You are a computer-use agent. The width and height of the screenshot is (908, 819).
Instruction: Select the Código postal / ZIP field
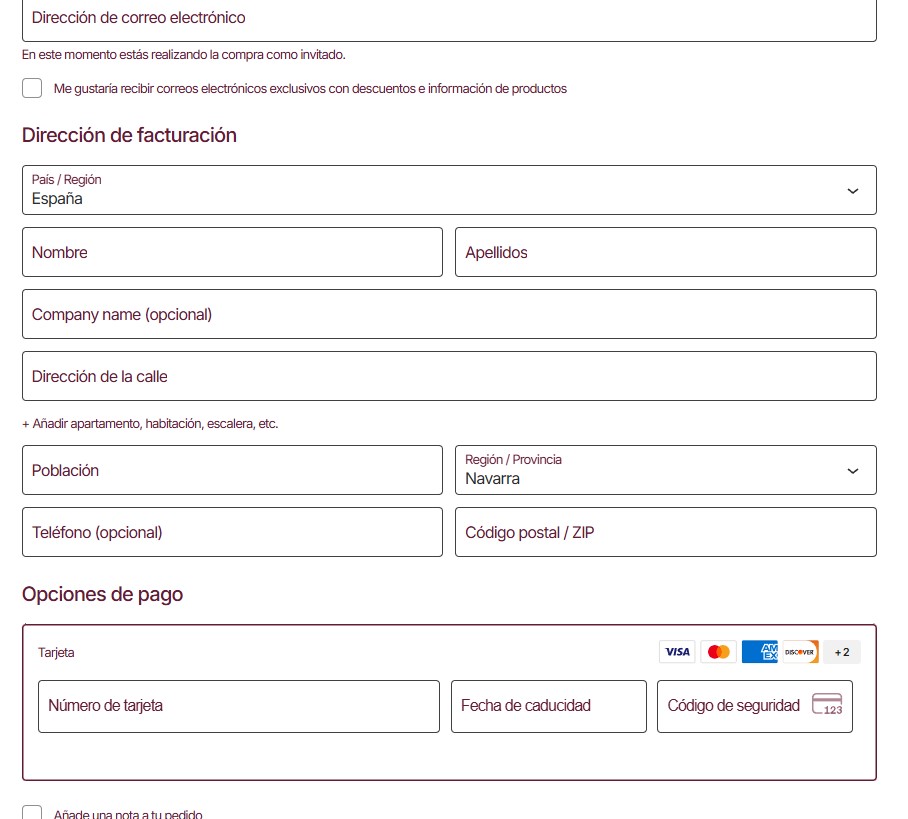click(x=665, y=532)
